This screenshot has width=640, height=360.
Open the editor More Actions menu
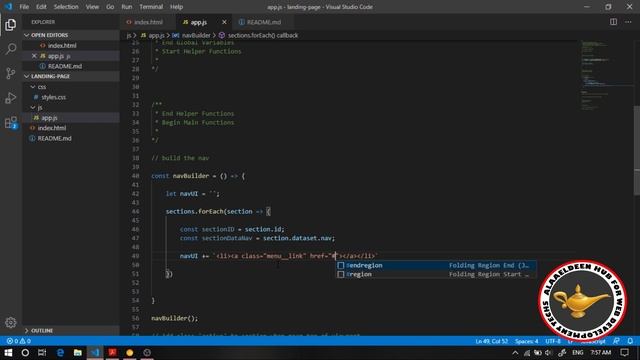click(x=628, y=22)
